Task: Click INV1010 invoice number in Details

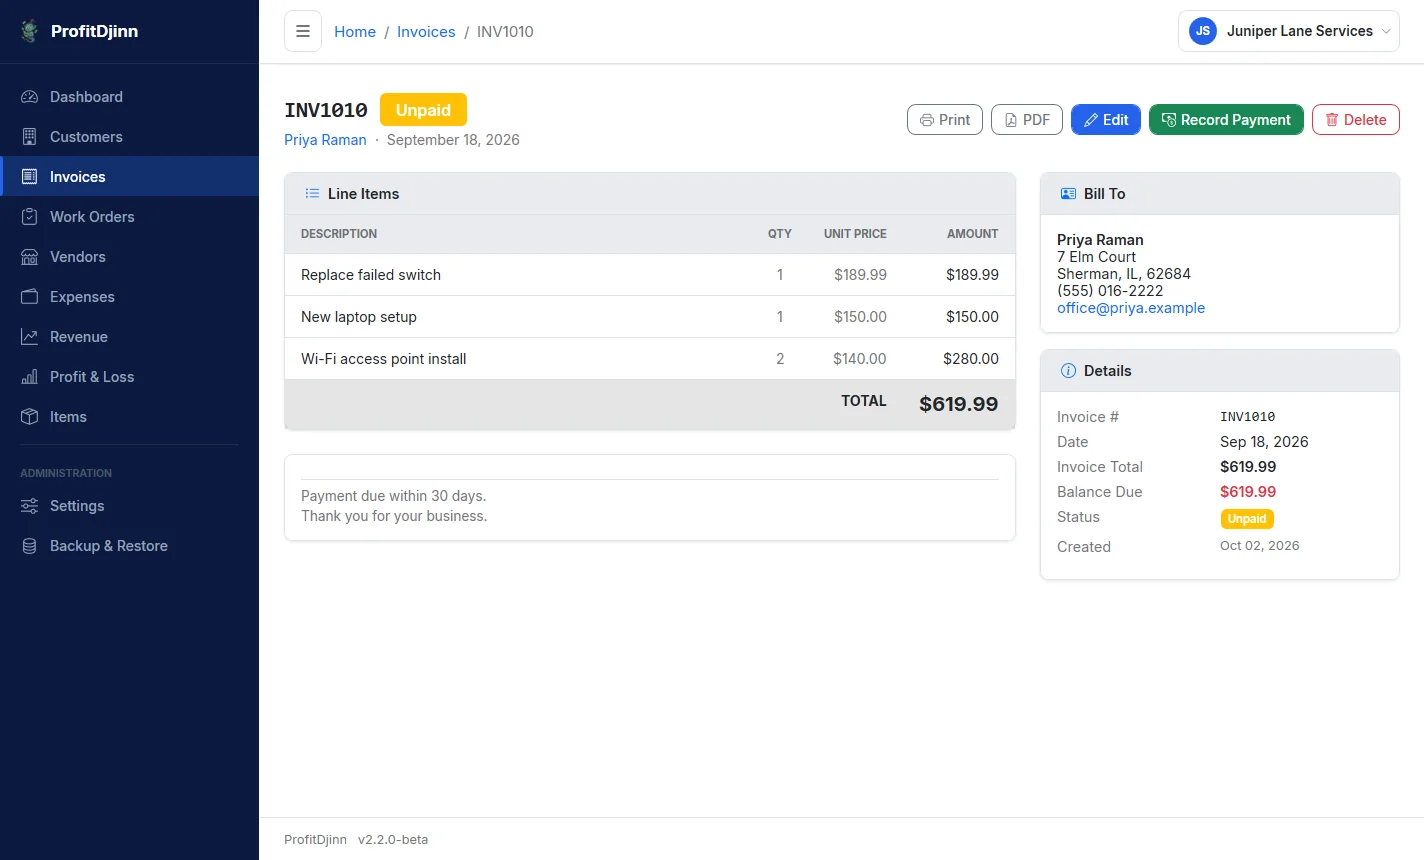Action: [1248, 417]
